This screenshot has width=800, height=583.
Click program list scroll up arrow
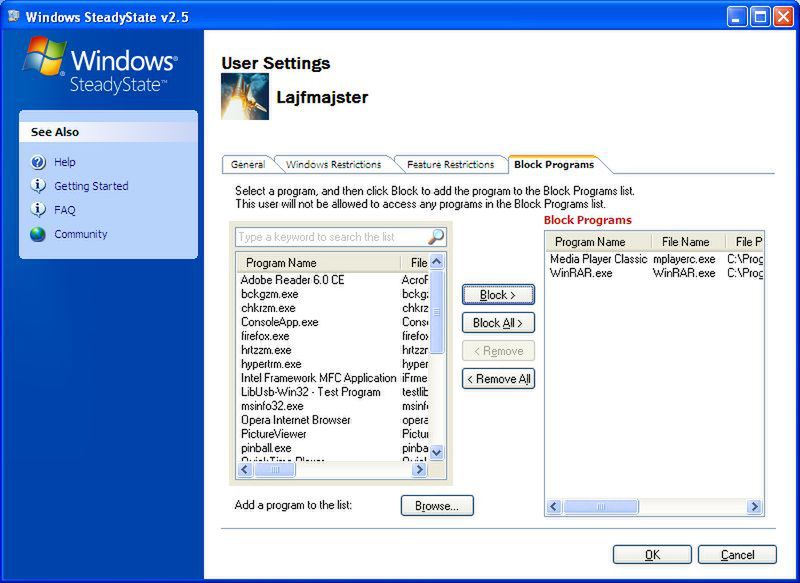coord(437,262)
